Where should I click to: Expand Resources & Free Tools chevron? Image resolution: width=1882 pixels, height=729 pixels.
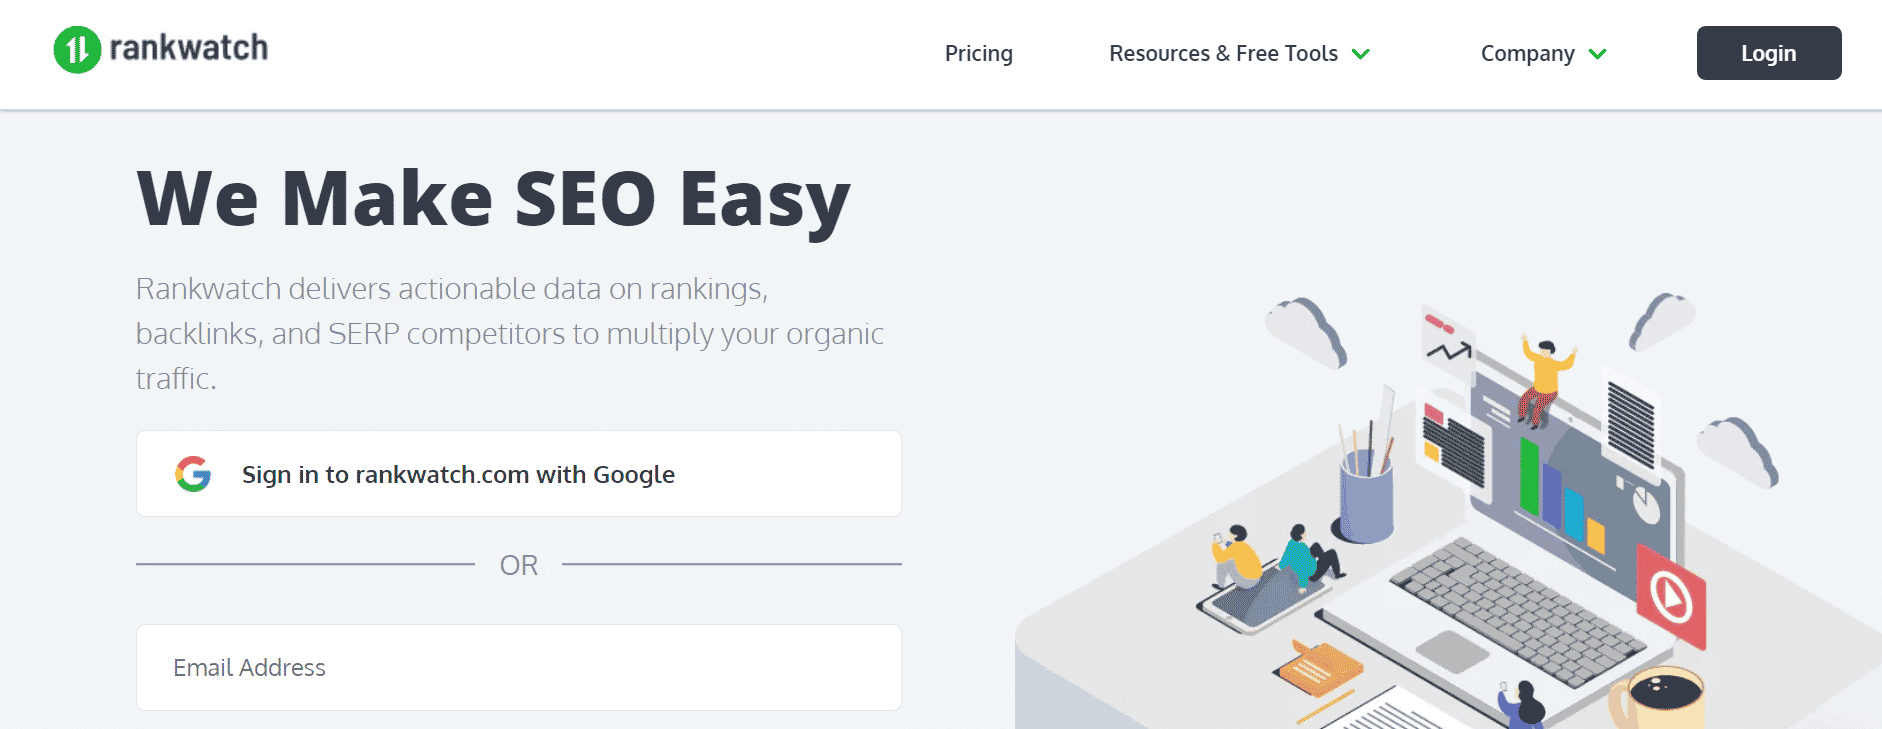point(1361,54)
